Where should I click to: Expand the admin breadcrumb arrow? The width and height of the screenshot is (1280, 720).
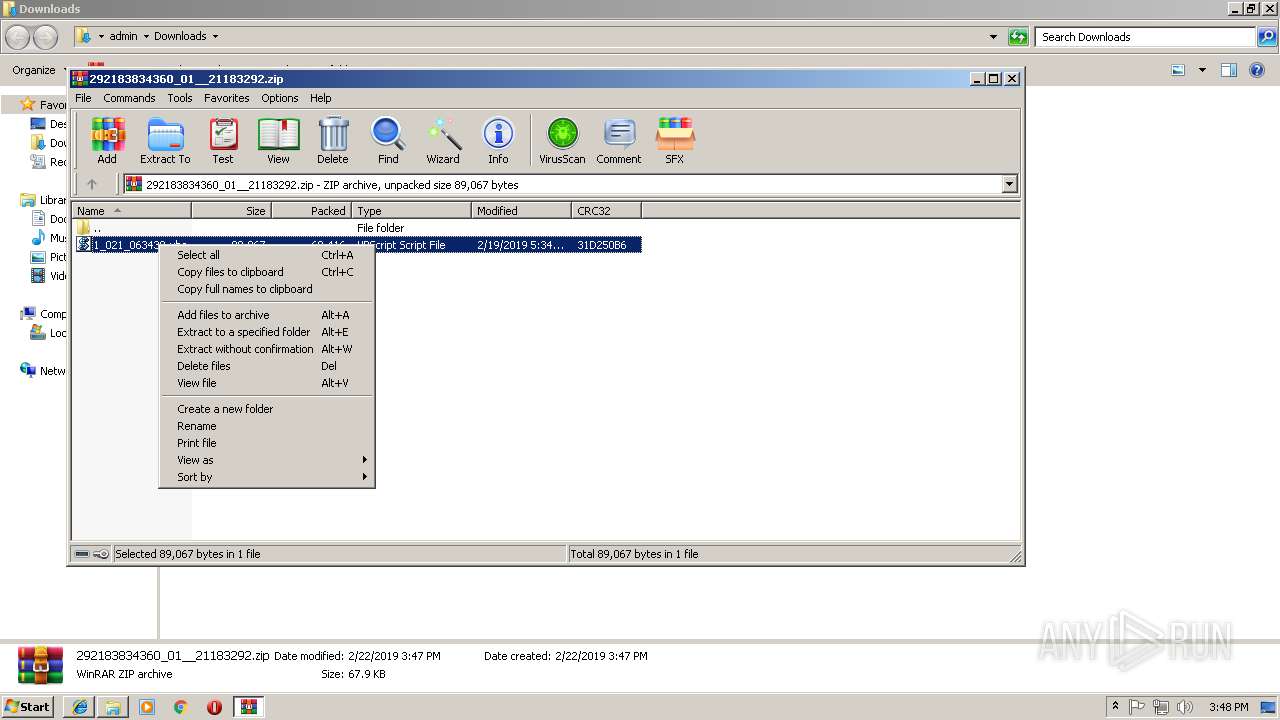tap(146, 37)
